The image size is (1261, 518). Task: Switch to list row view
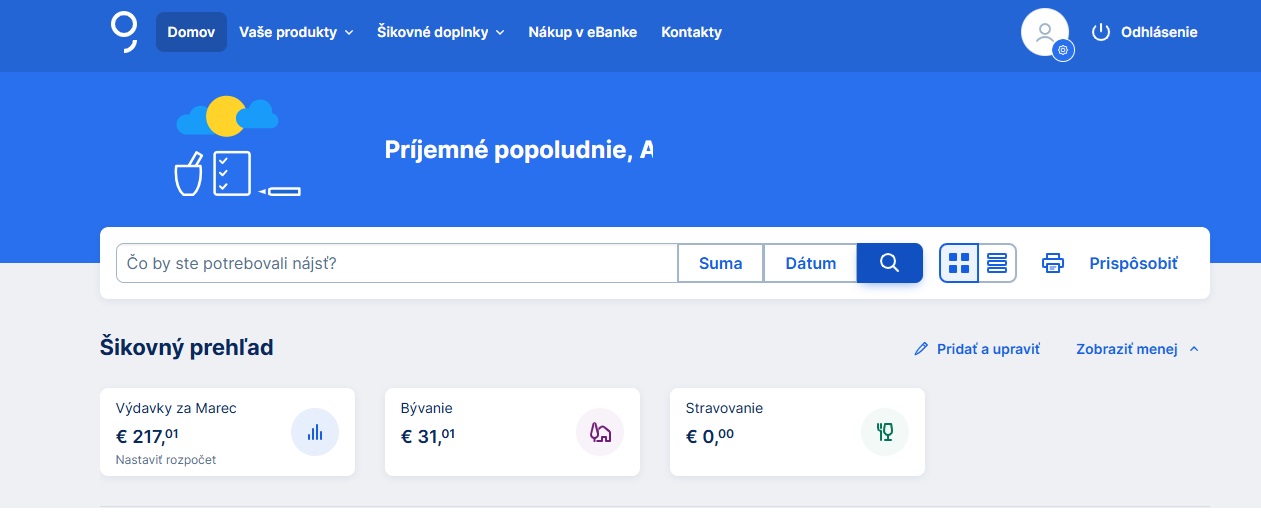click(x=997, y=263)
